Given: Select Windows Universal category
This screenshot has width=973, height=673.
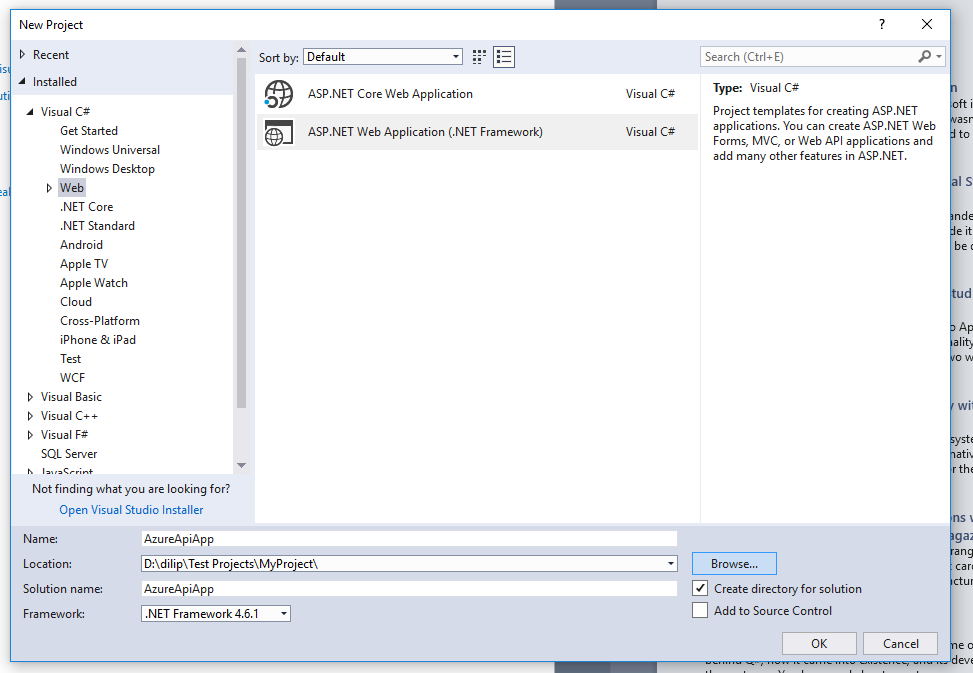Looking at the screenshot, I should click(x=110, y=150).
